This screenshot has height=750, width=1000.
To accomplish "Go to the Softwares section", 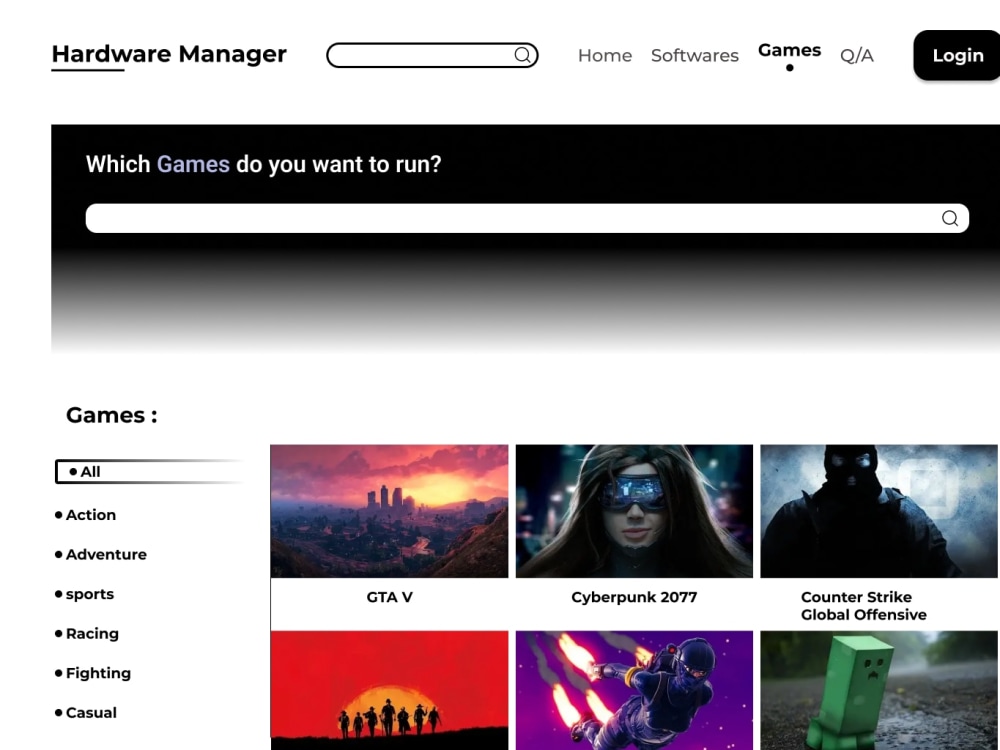I will point(695,55).
